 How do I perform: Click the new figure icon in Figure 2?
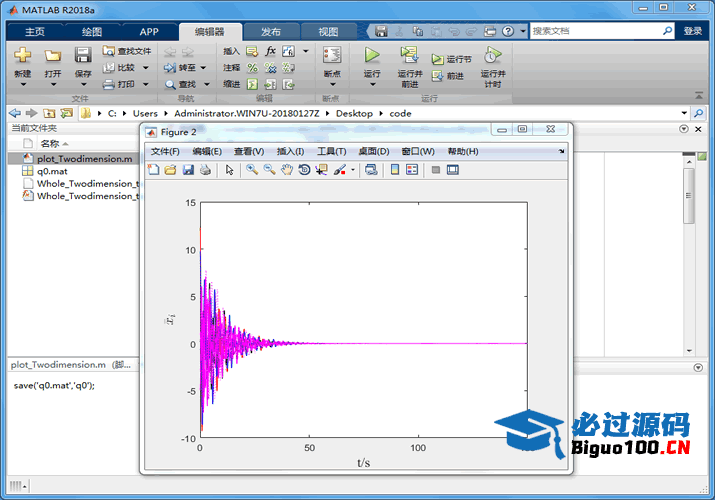[x=154, y=170]
